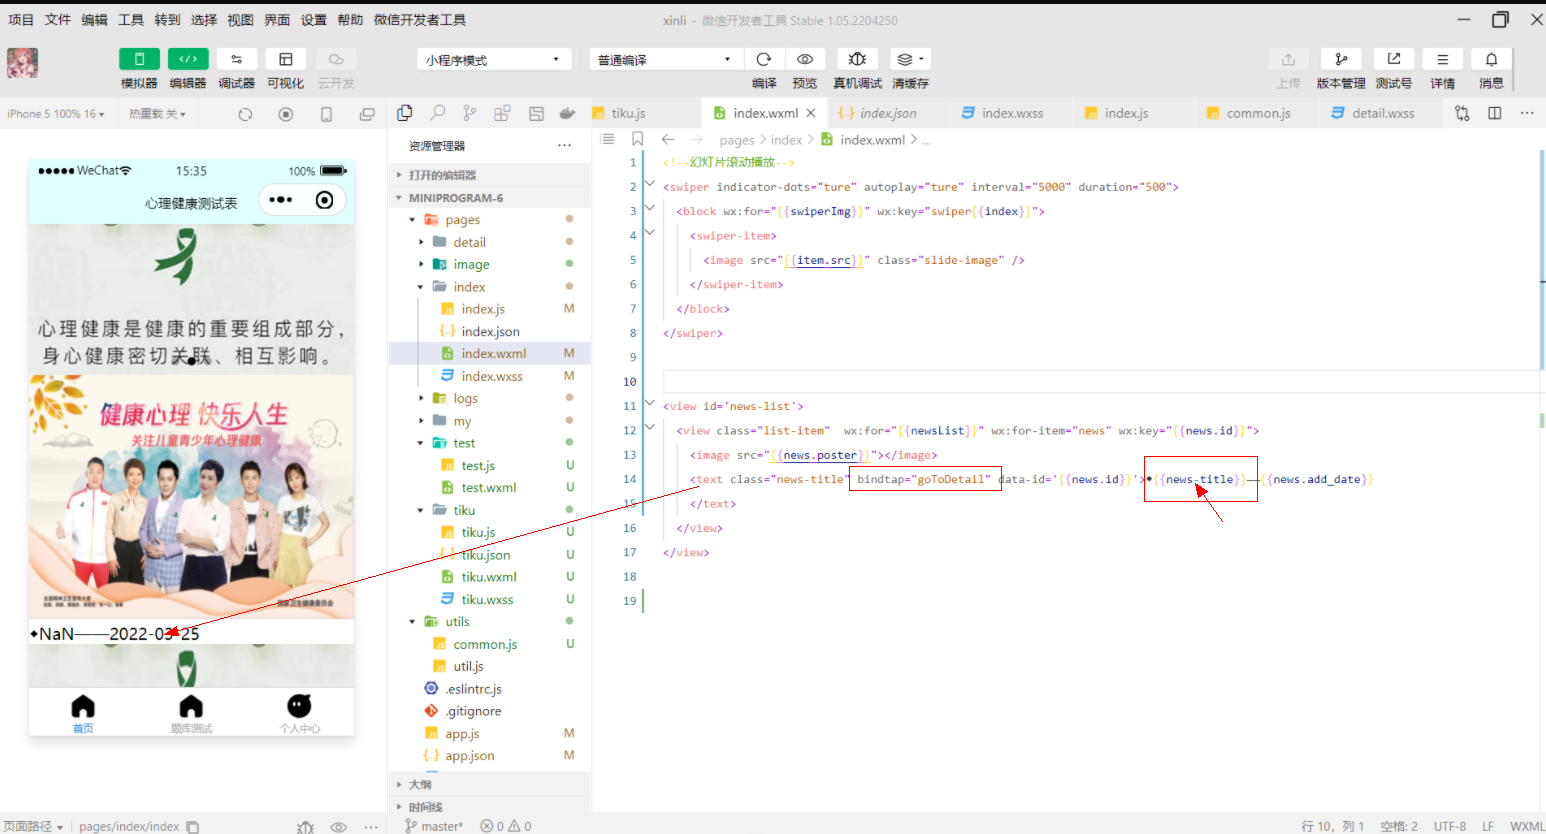
Task: Click the master branch status item
Action: 434,826
